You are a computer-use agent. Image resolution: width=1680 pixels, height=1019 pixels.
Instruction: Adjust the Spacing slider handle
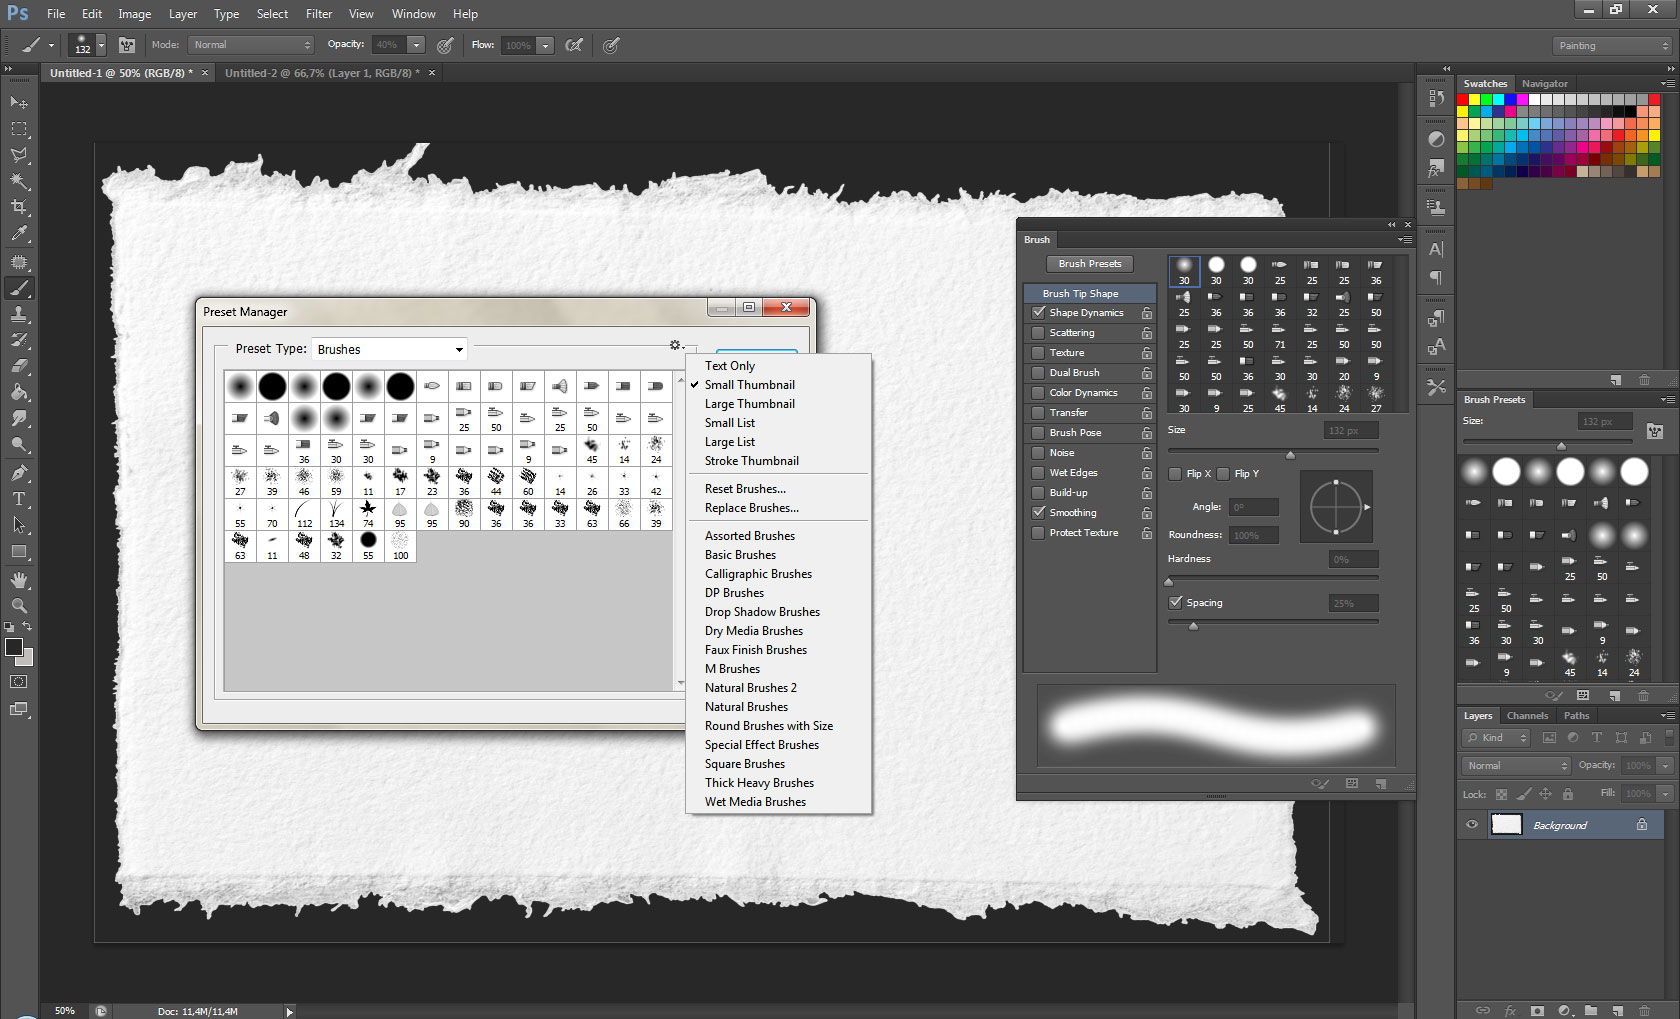pos(1193,626)
